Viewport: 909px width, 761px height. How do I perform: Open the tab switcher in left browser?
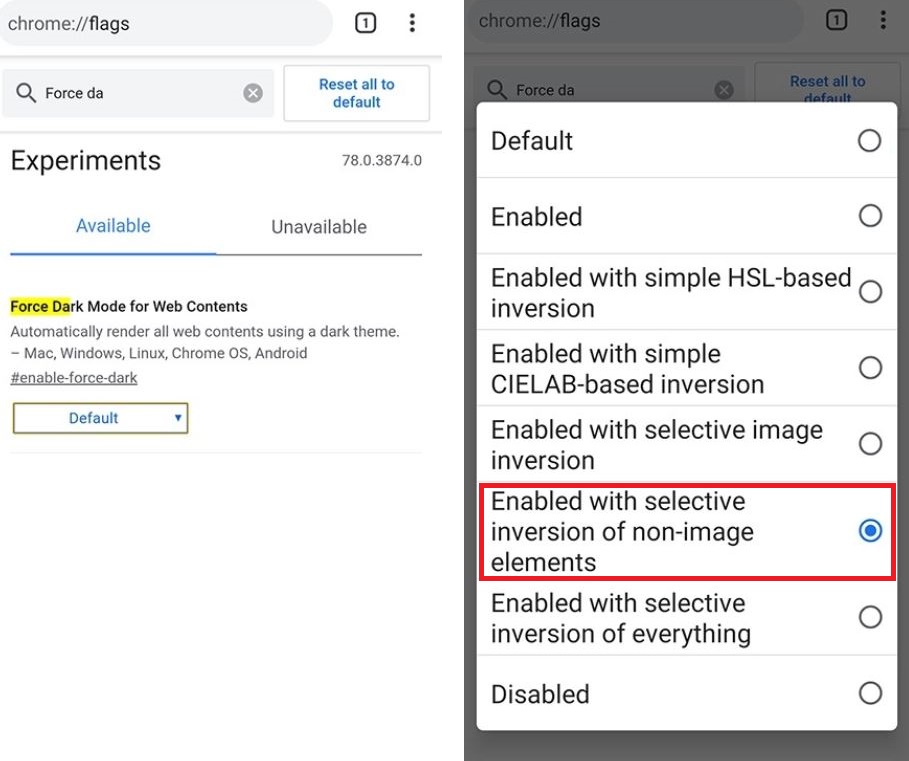click(365, 23)
